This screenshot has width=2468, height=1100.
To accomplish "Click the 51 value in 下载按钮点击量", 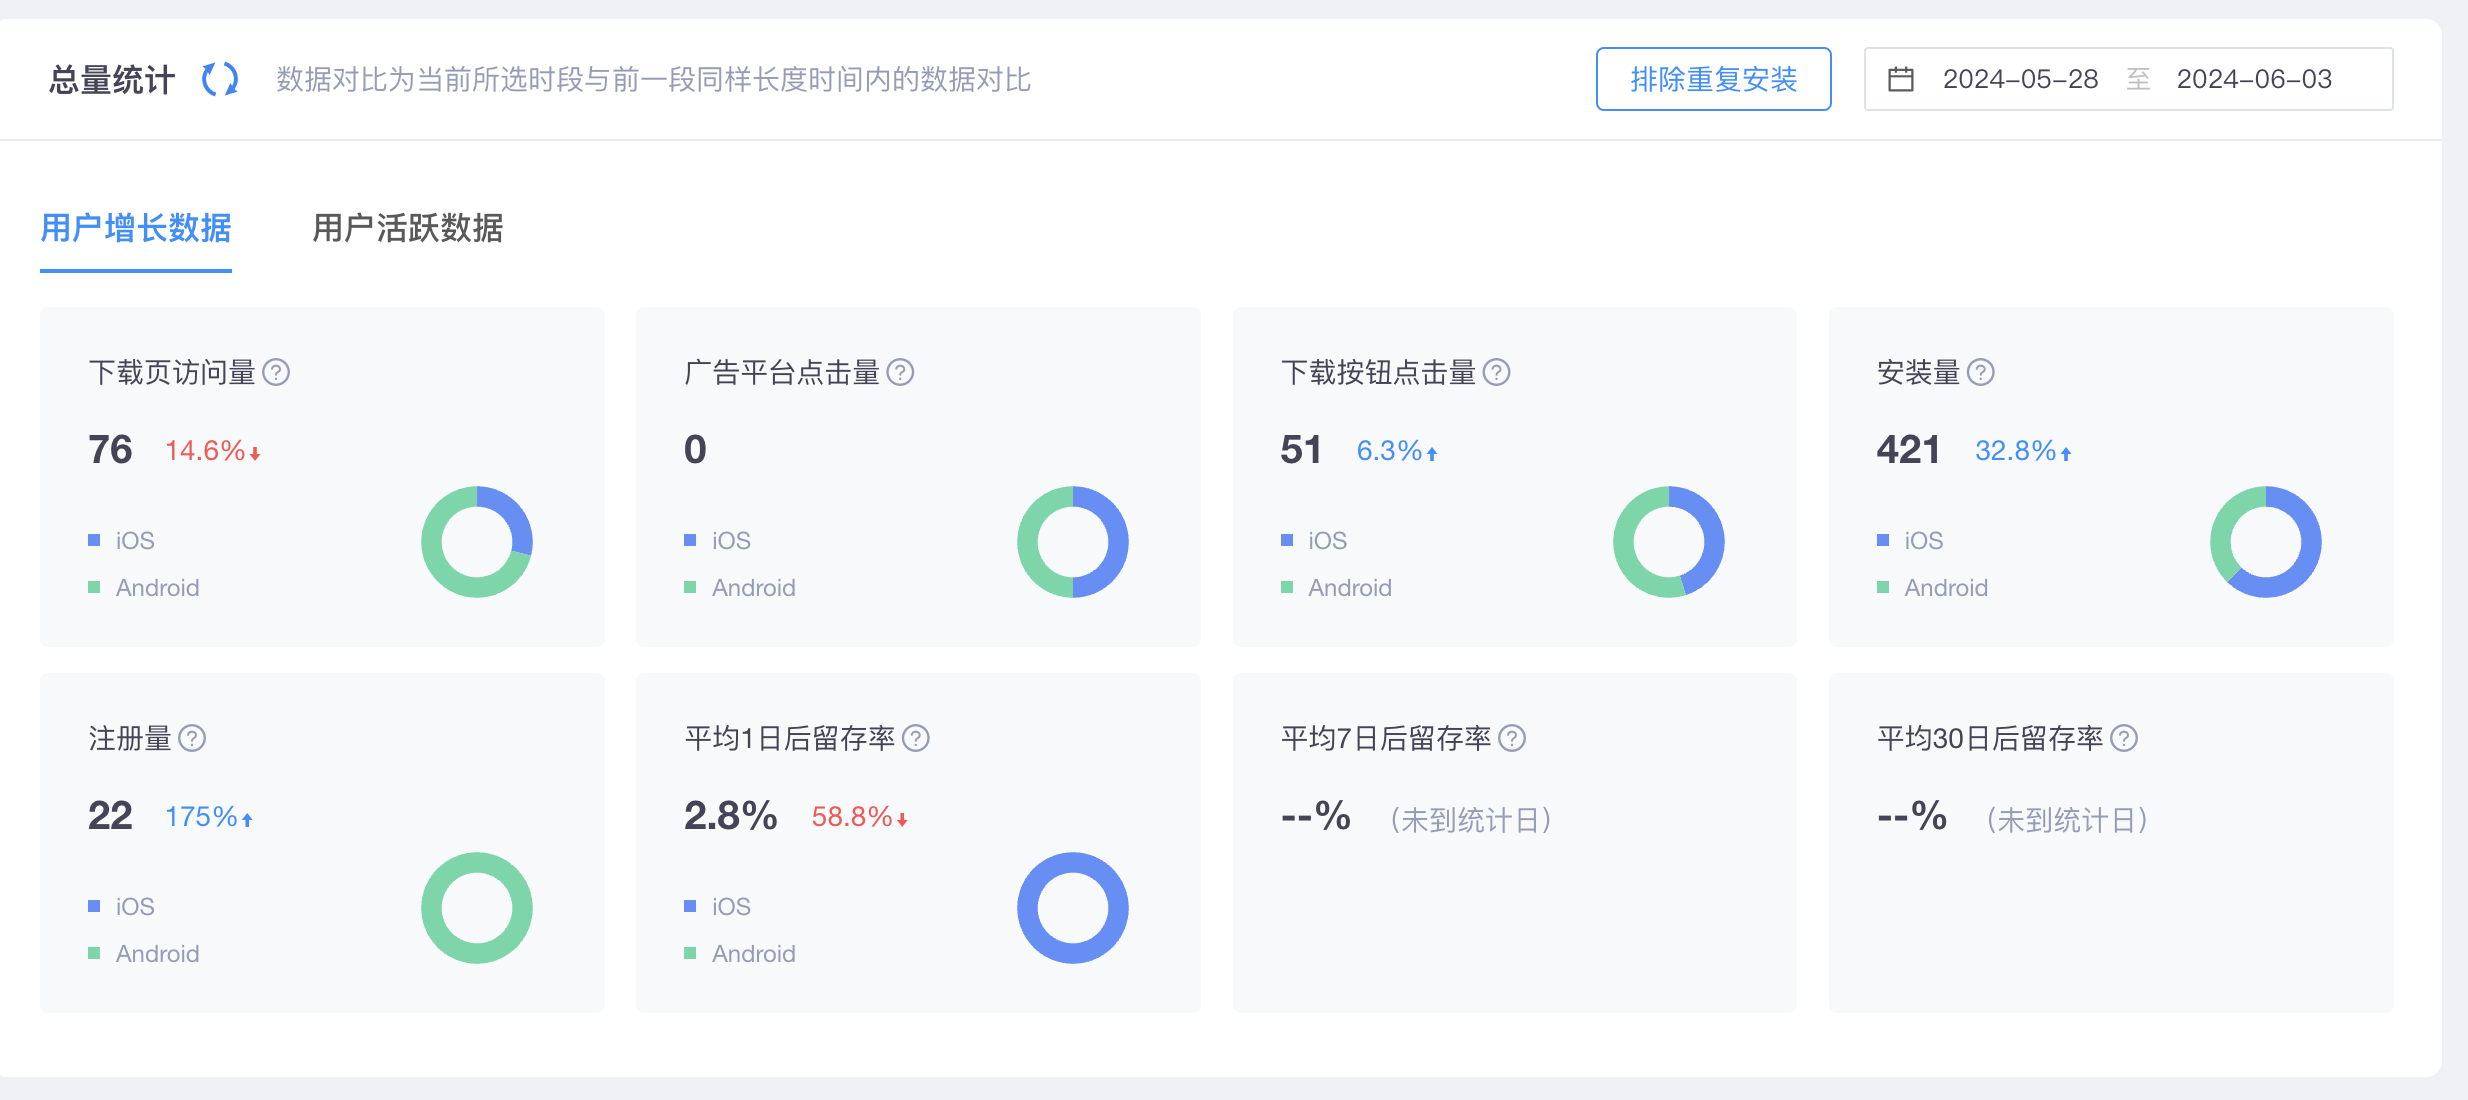I will coord(1301,449).
